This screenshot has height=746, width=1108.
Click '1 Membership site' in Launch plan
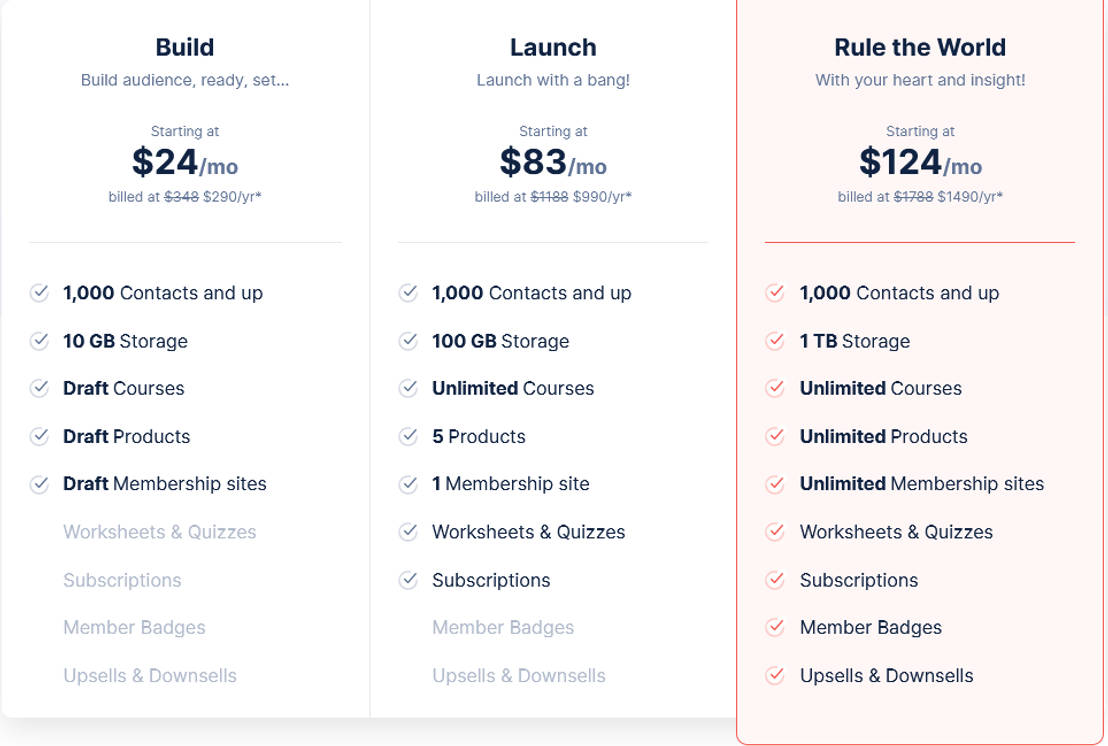(511, 484)
